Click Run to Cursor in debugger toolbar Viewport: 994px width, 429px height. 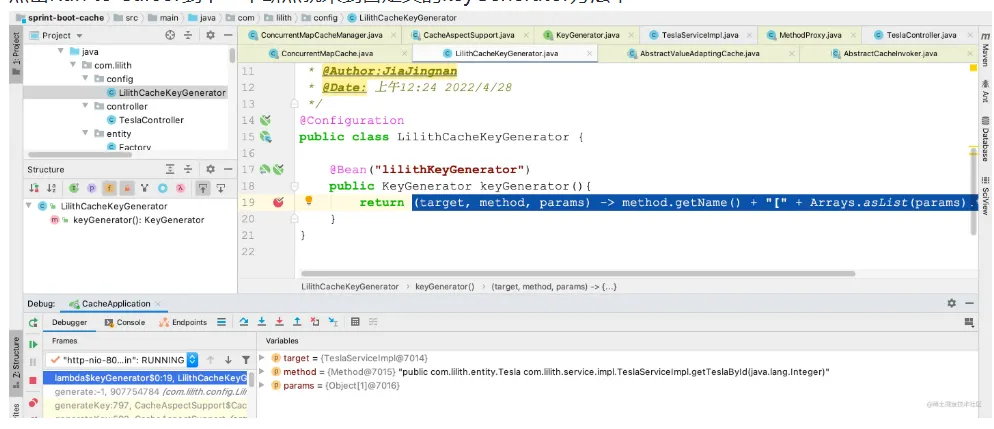[333, 322]
